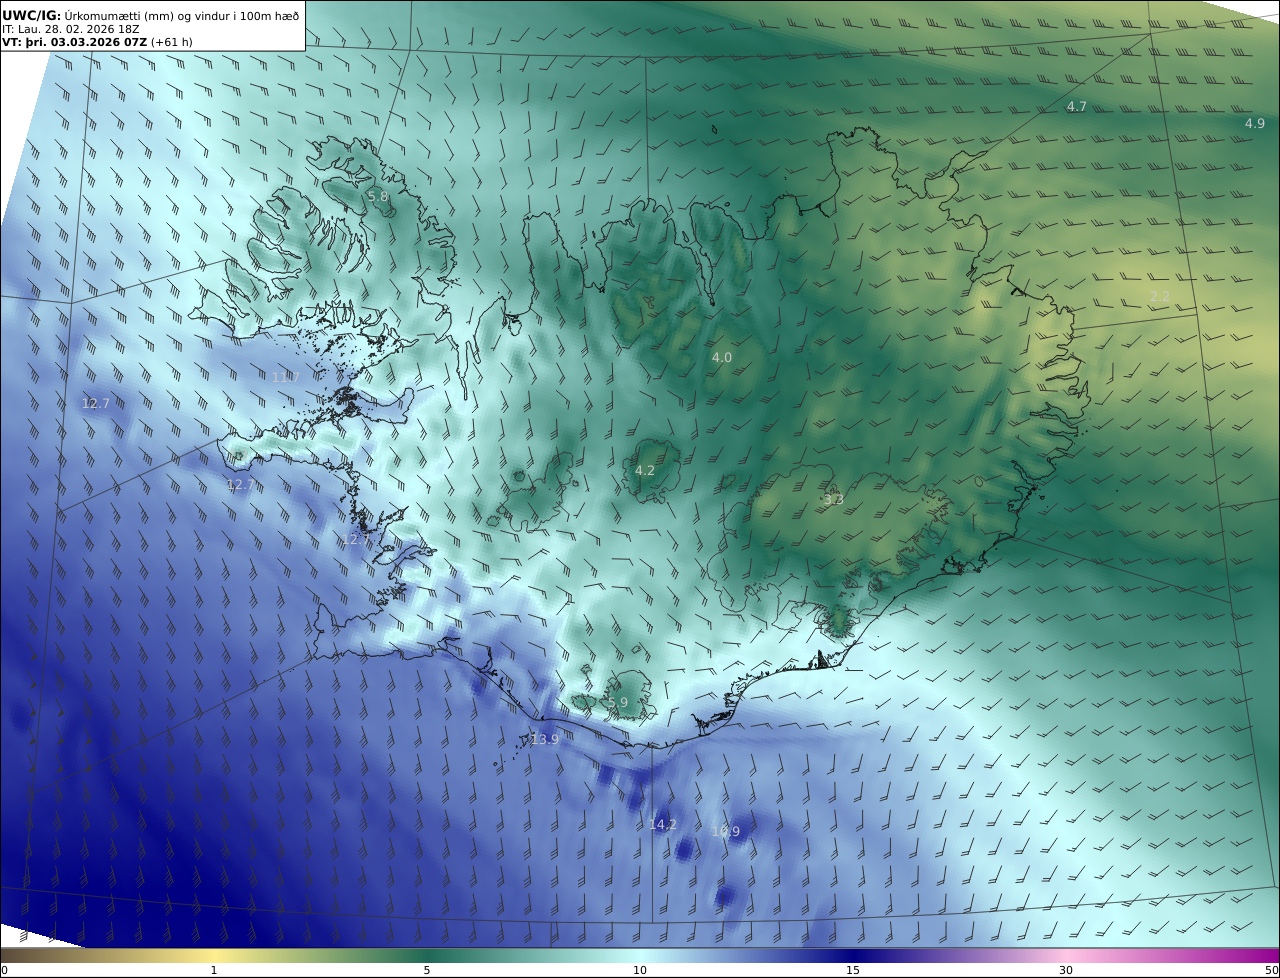The height and width of the screenshot is (978, 1280).
Task: Click the 13.9 value off the south coast
Action: (x=544, y=739)
